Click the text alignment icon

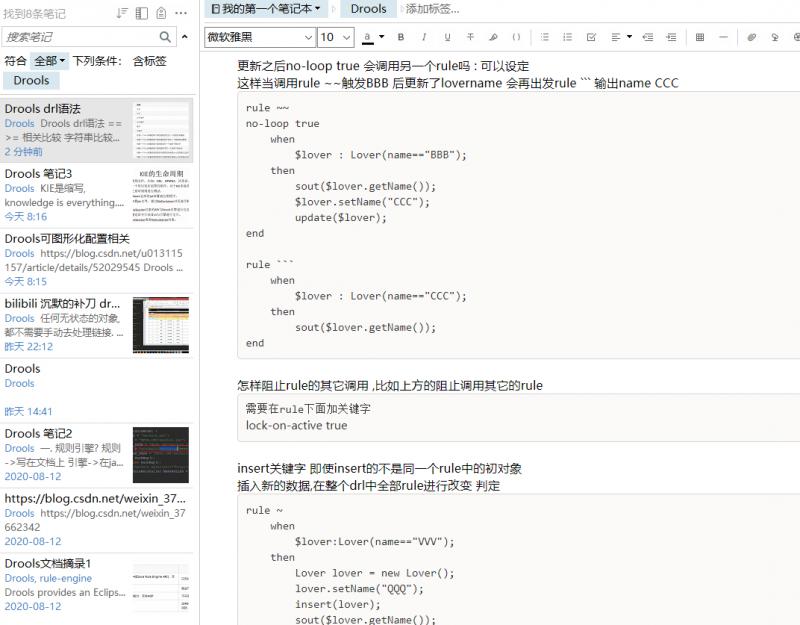[x=615, y=37]
